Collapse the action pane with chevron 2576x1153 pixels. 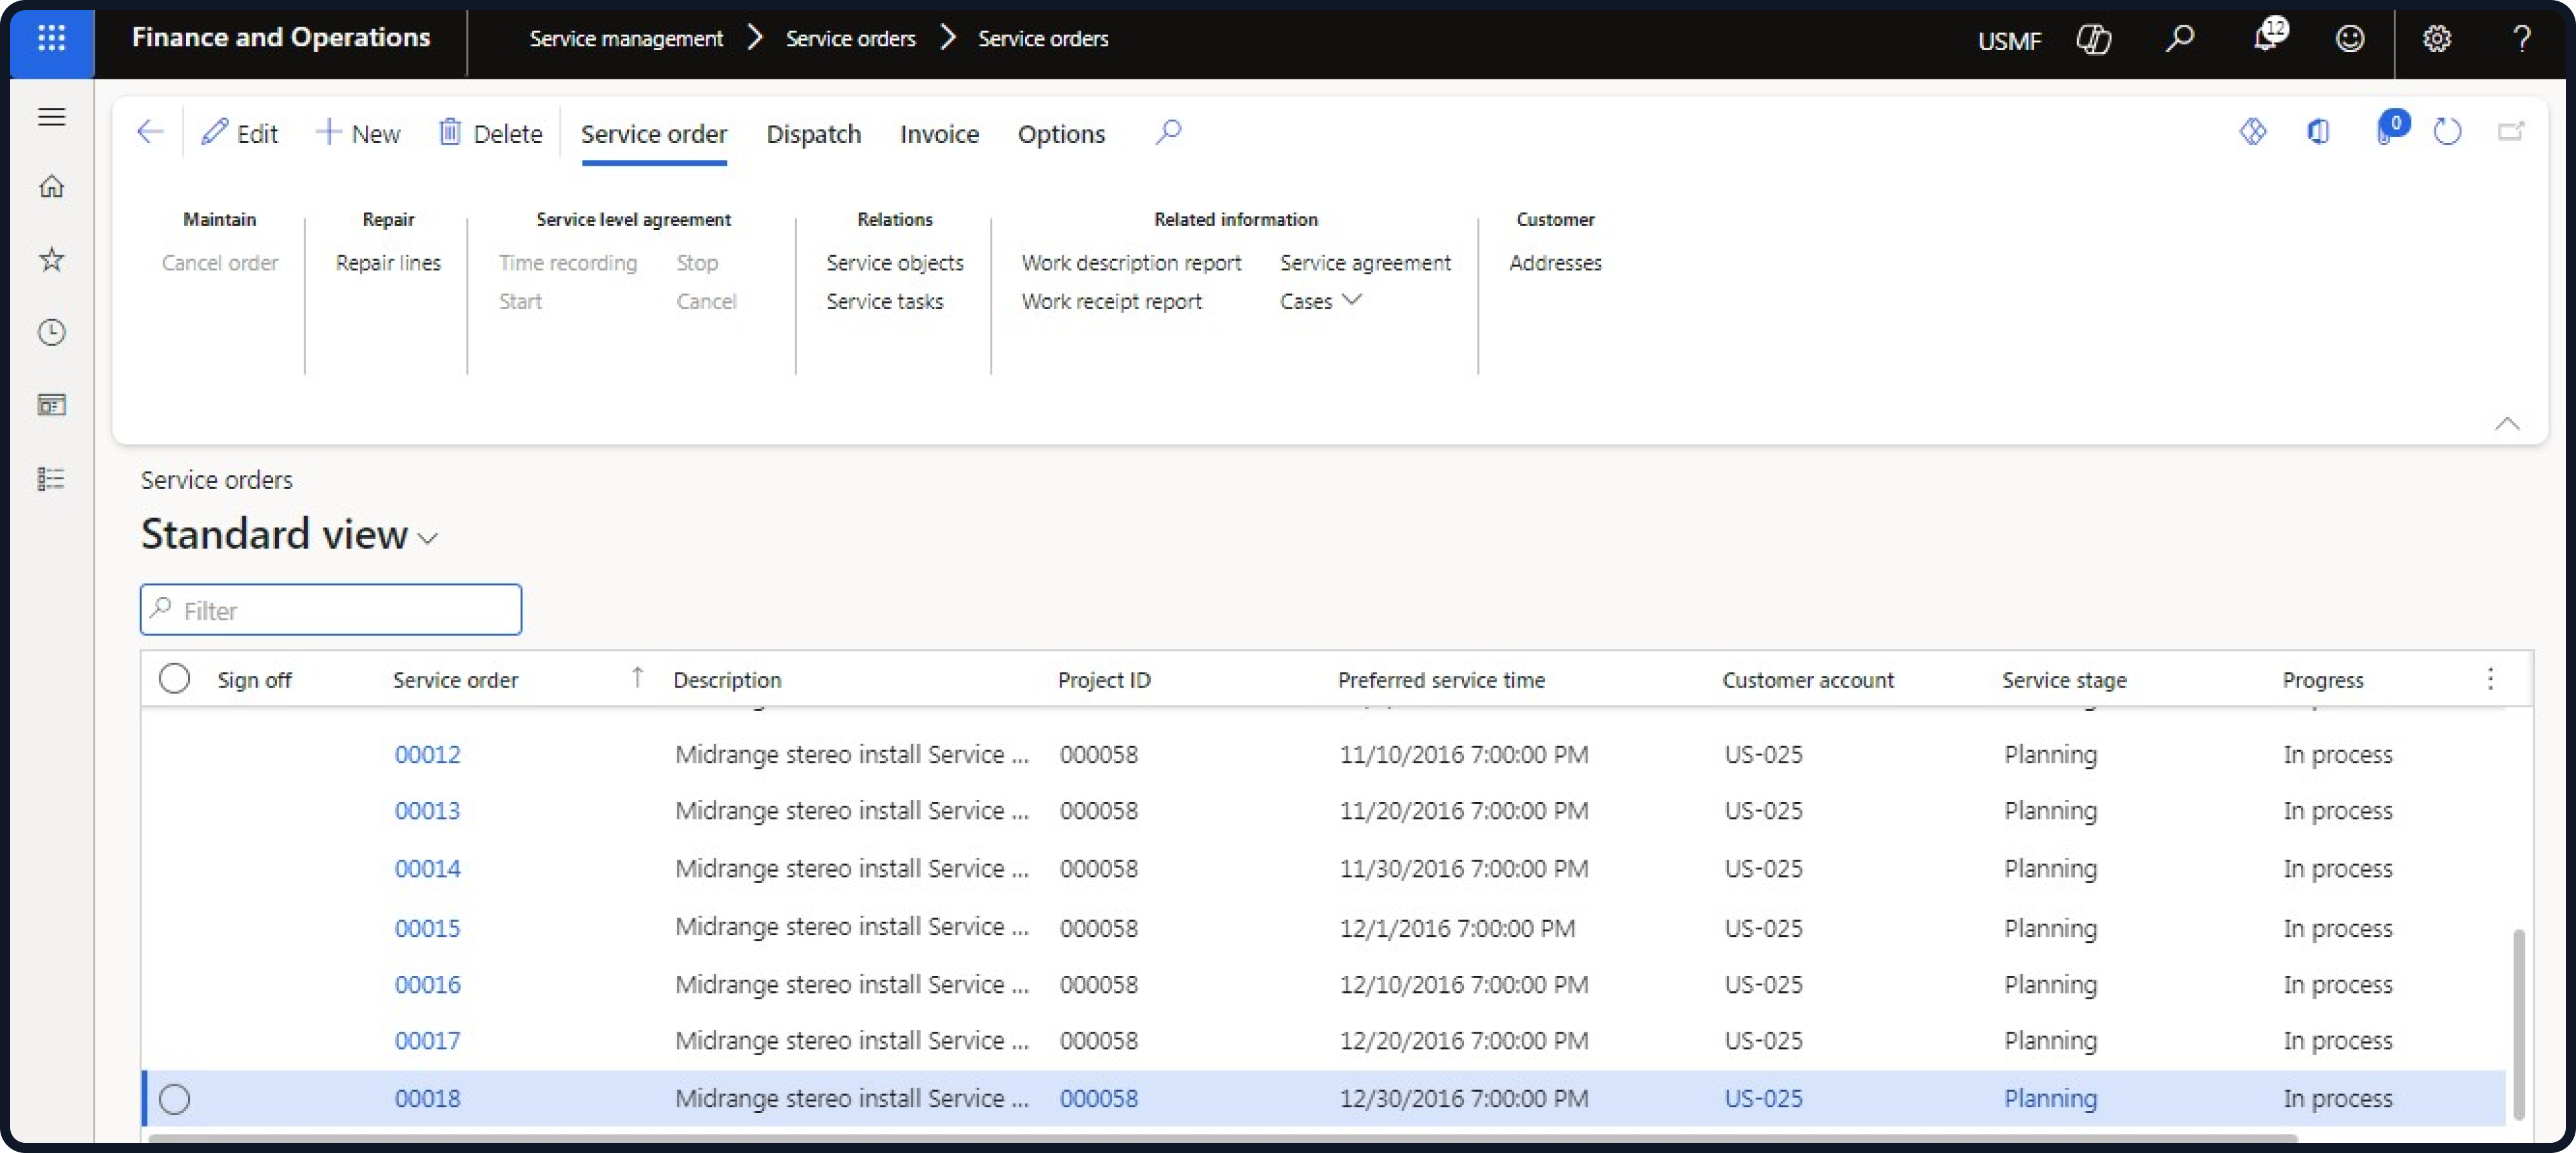click(x=2506, y=423)
